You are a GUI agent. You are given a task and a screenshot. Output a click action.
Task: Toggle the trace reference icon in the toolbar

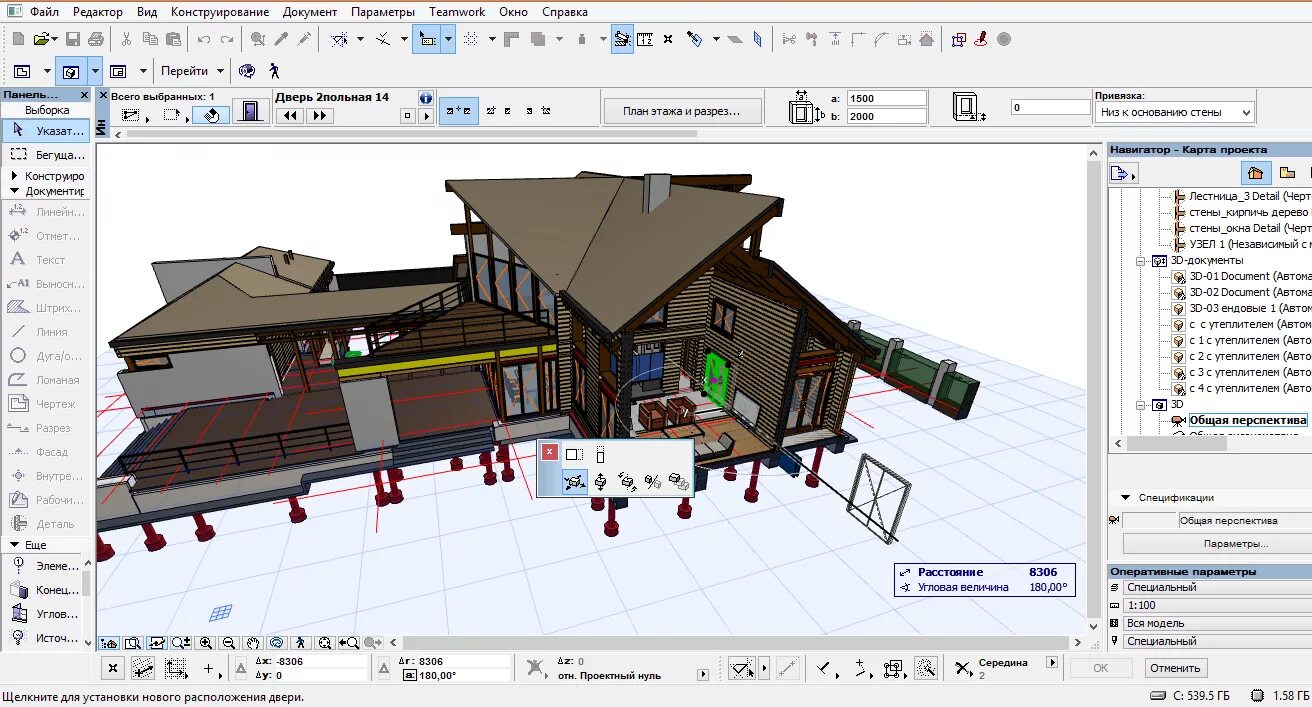(622, 39)
